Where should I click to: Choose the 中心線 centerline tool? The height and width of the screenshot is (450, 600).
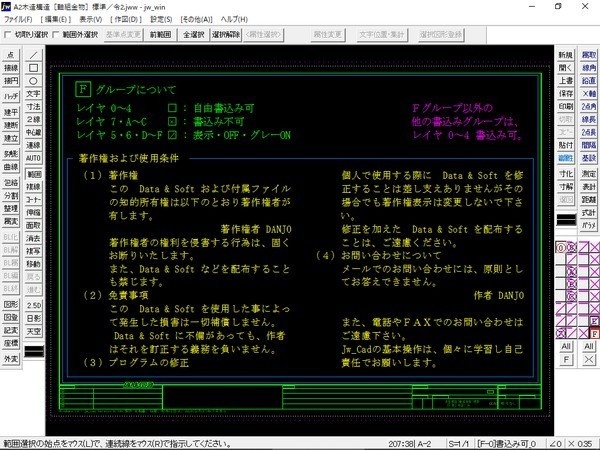(33, 132)
